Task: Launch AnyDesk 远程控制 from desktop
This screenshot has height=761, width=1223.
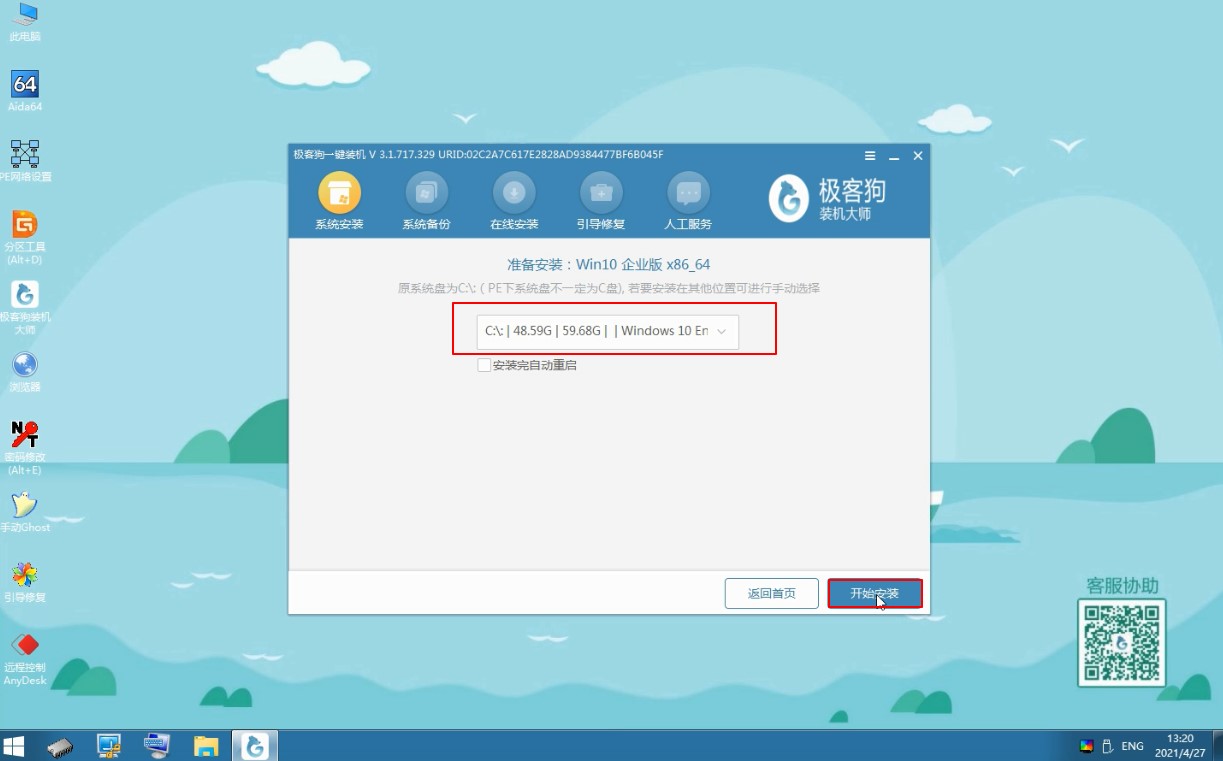Action: pyautogui.click(x=24, y=650)
